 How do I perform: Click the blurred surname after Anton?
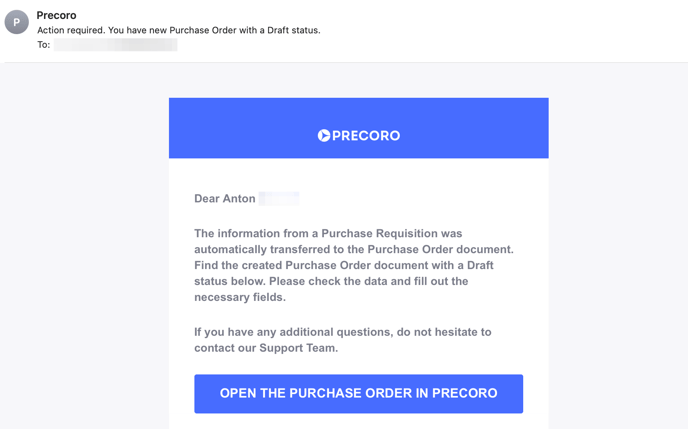click(279, 199)
